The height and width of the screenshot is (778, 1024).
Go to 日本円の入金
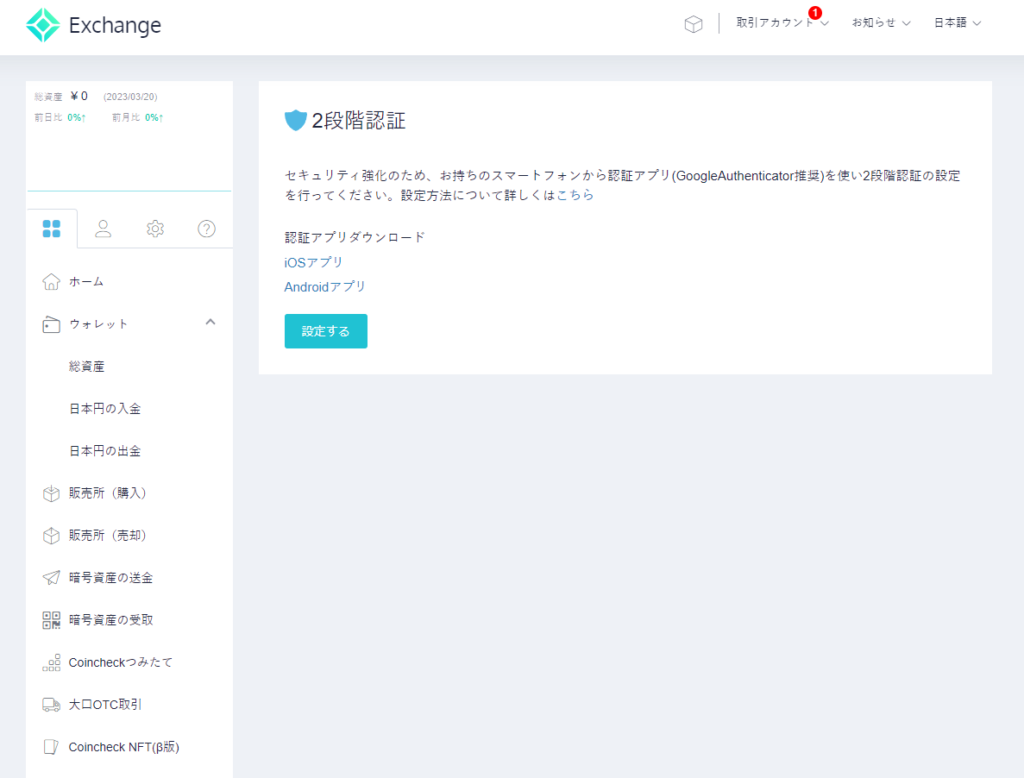105,409
